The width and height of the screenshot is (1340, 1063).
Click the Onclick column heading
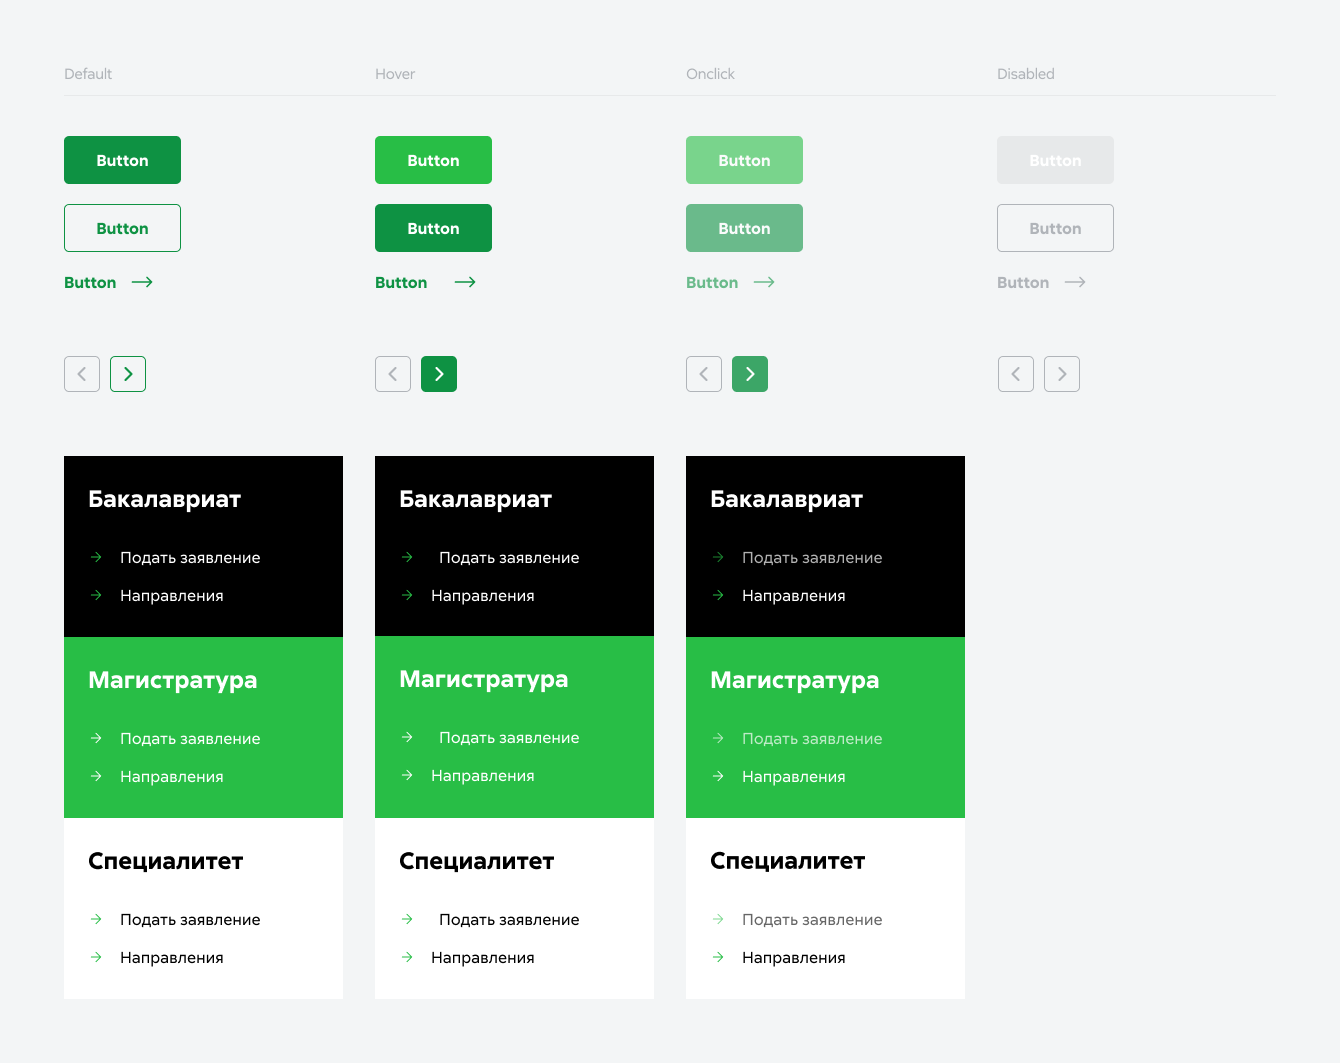click(x=710, y=74)
